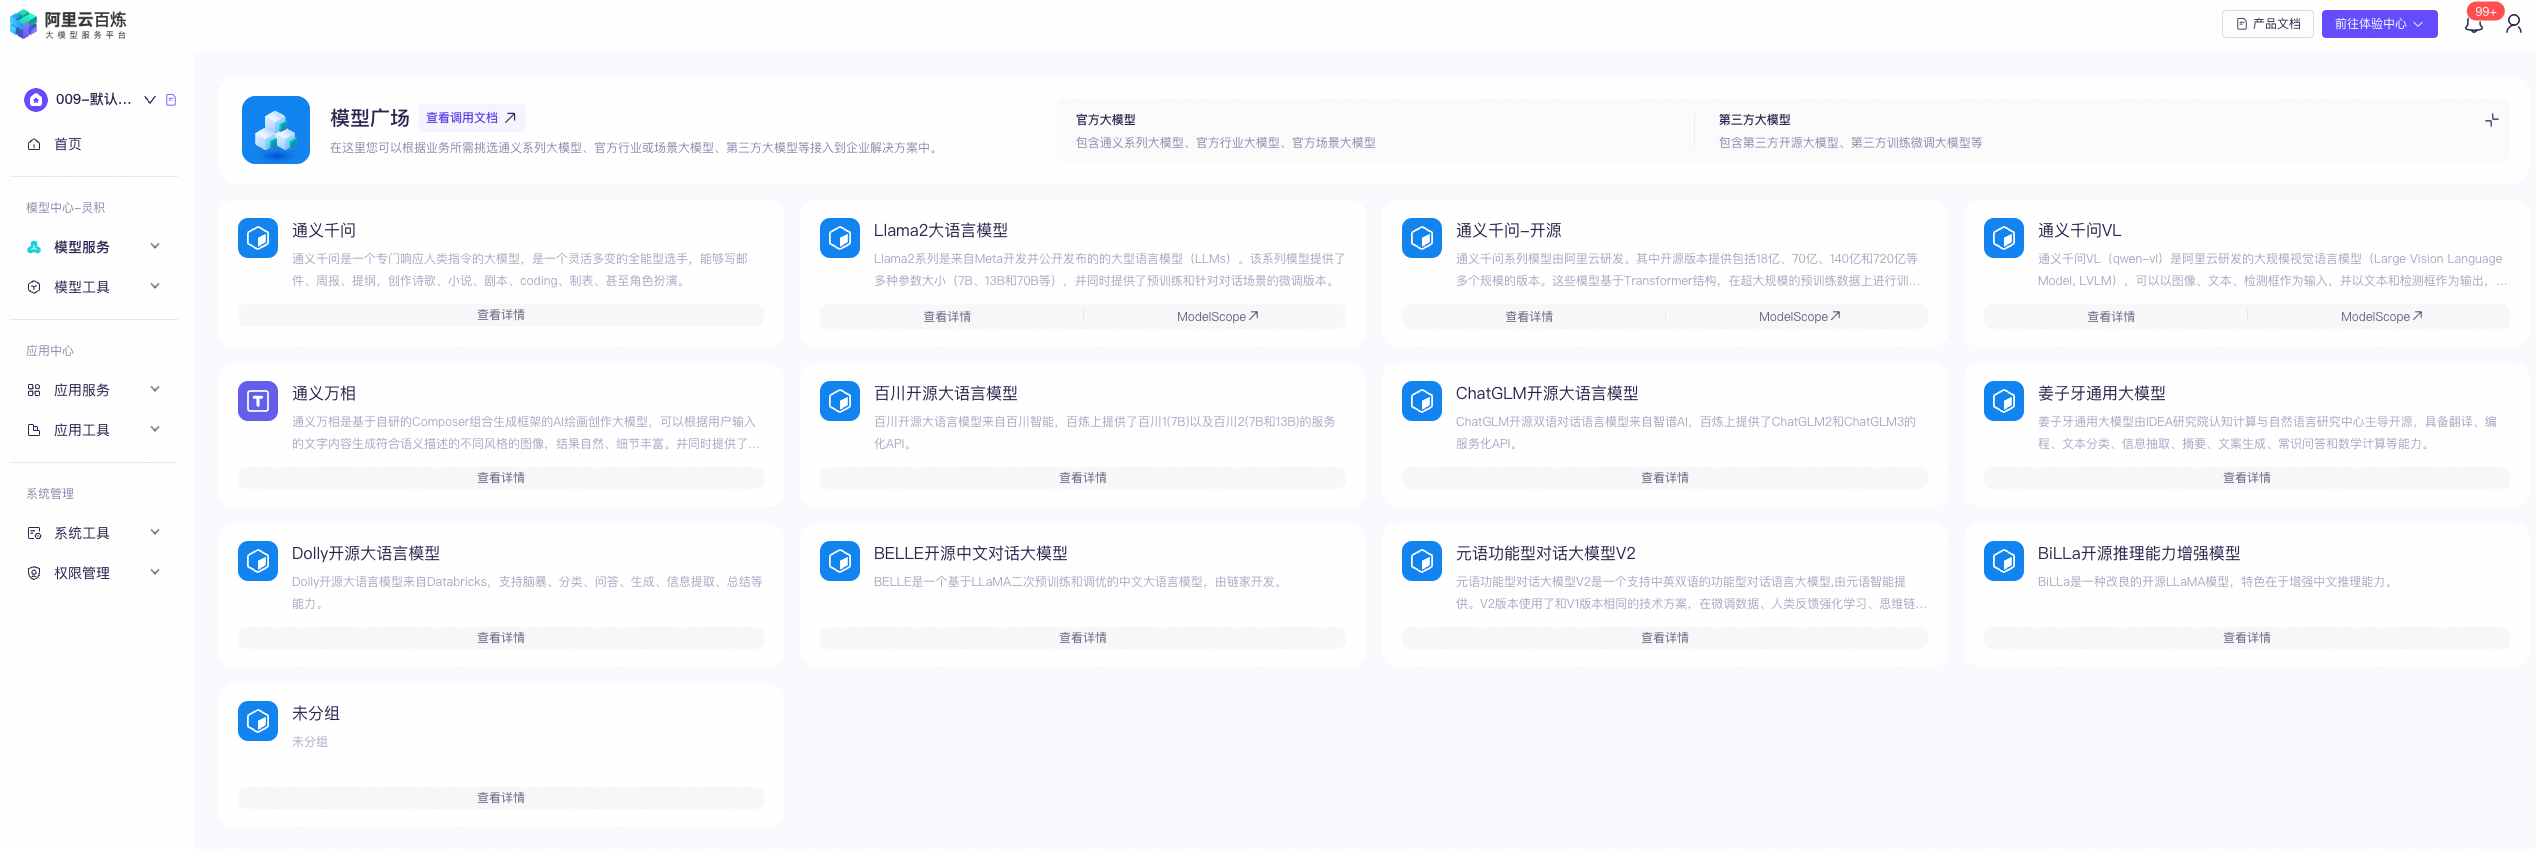This screenshot has height=849, width=2536.
Task: Open the user profile icon
Action: point(2514,24)
